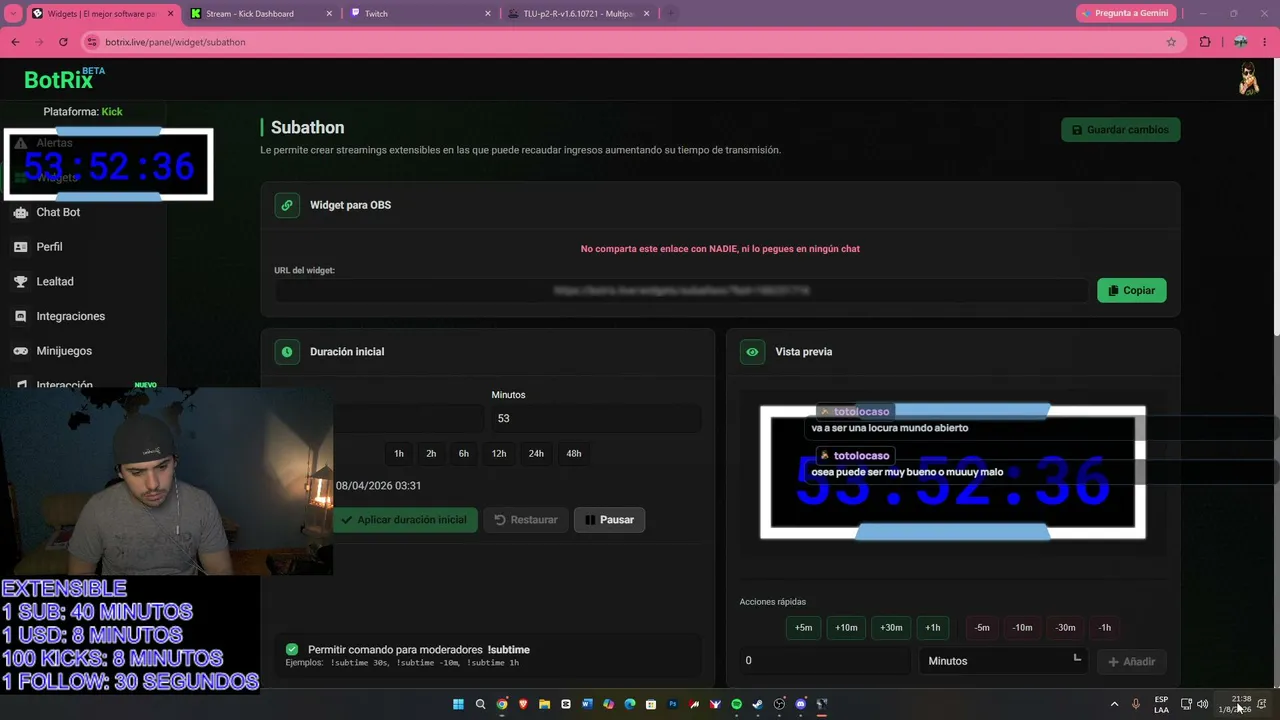Click the Guardar cambios button
This screenshot has height=720, width=1280.
click(1121, 130)
